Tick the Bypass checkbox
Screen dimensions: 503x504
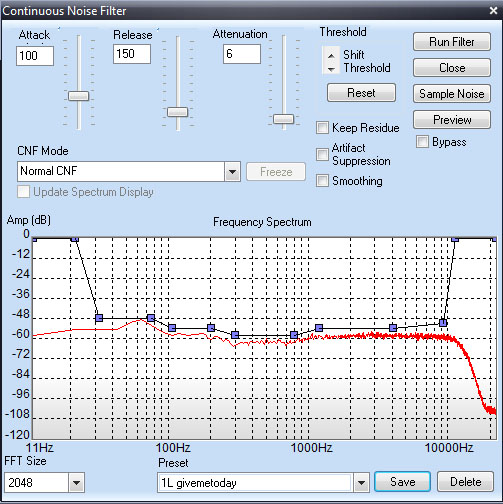[422, 142]
